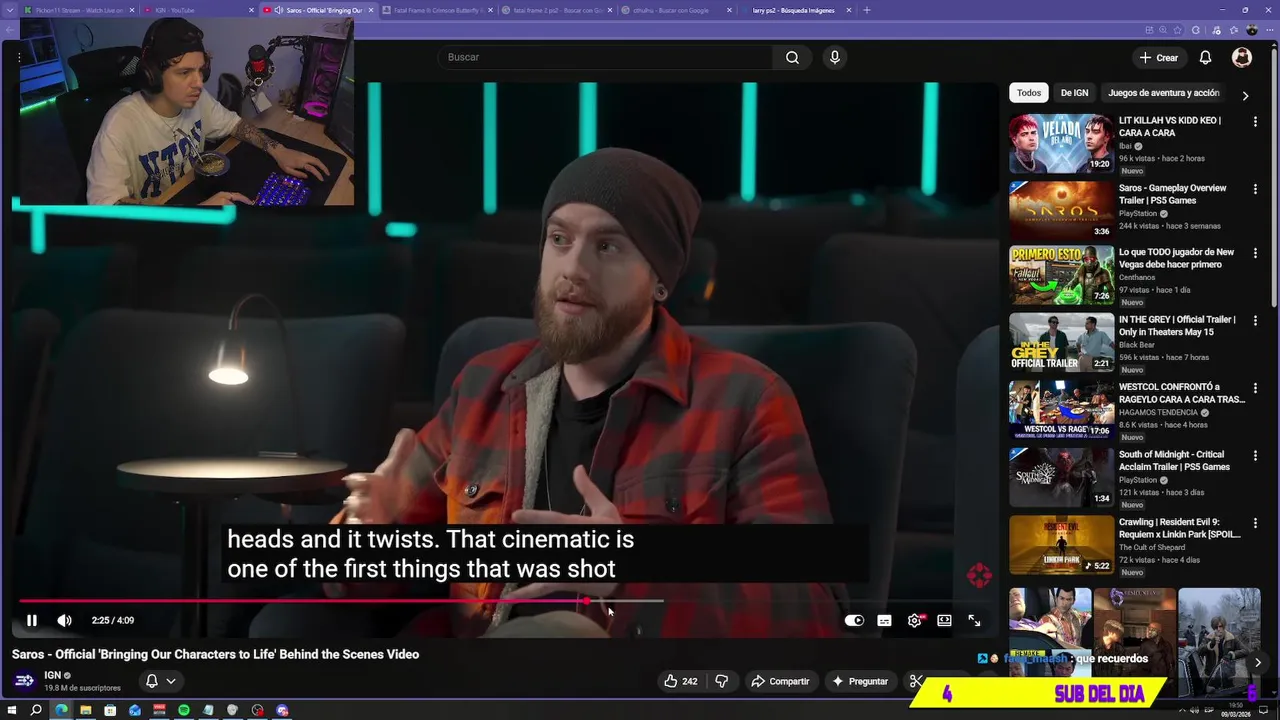
Task: Pause the video playback
Action: coord(32,620)
